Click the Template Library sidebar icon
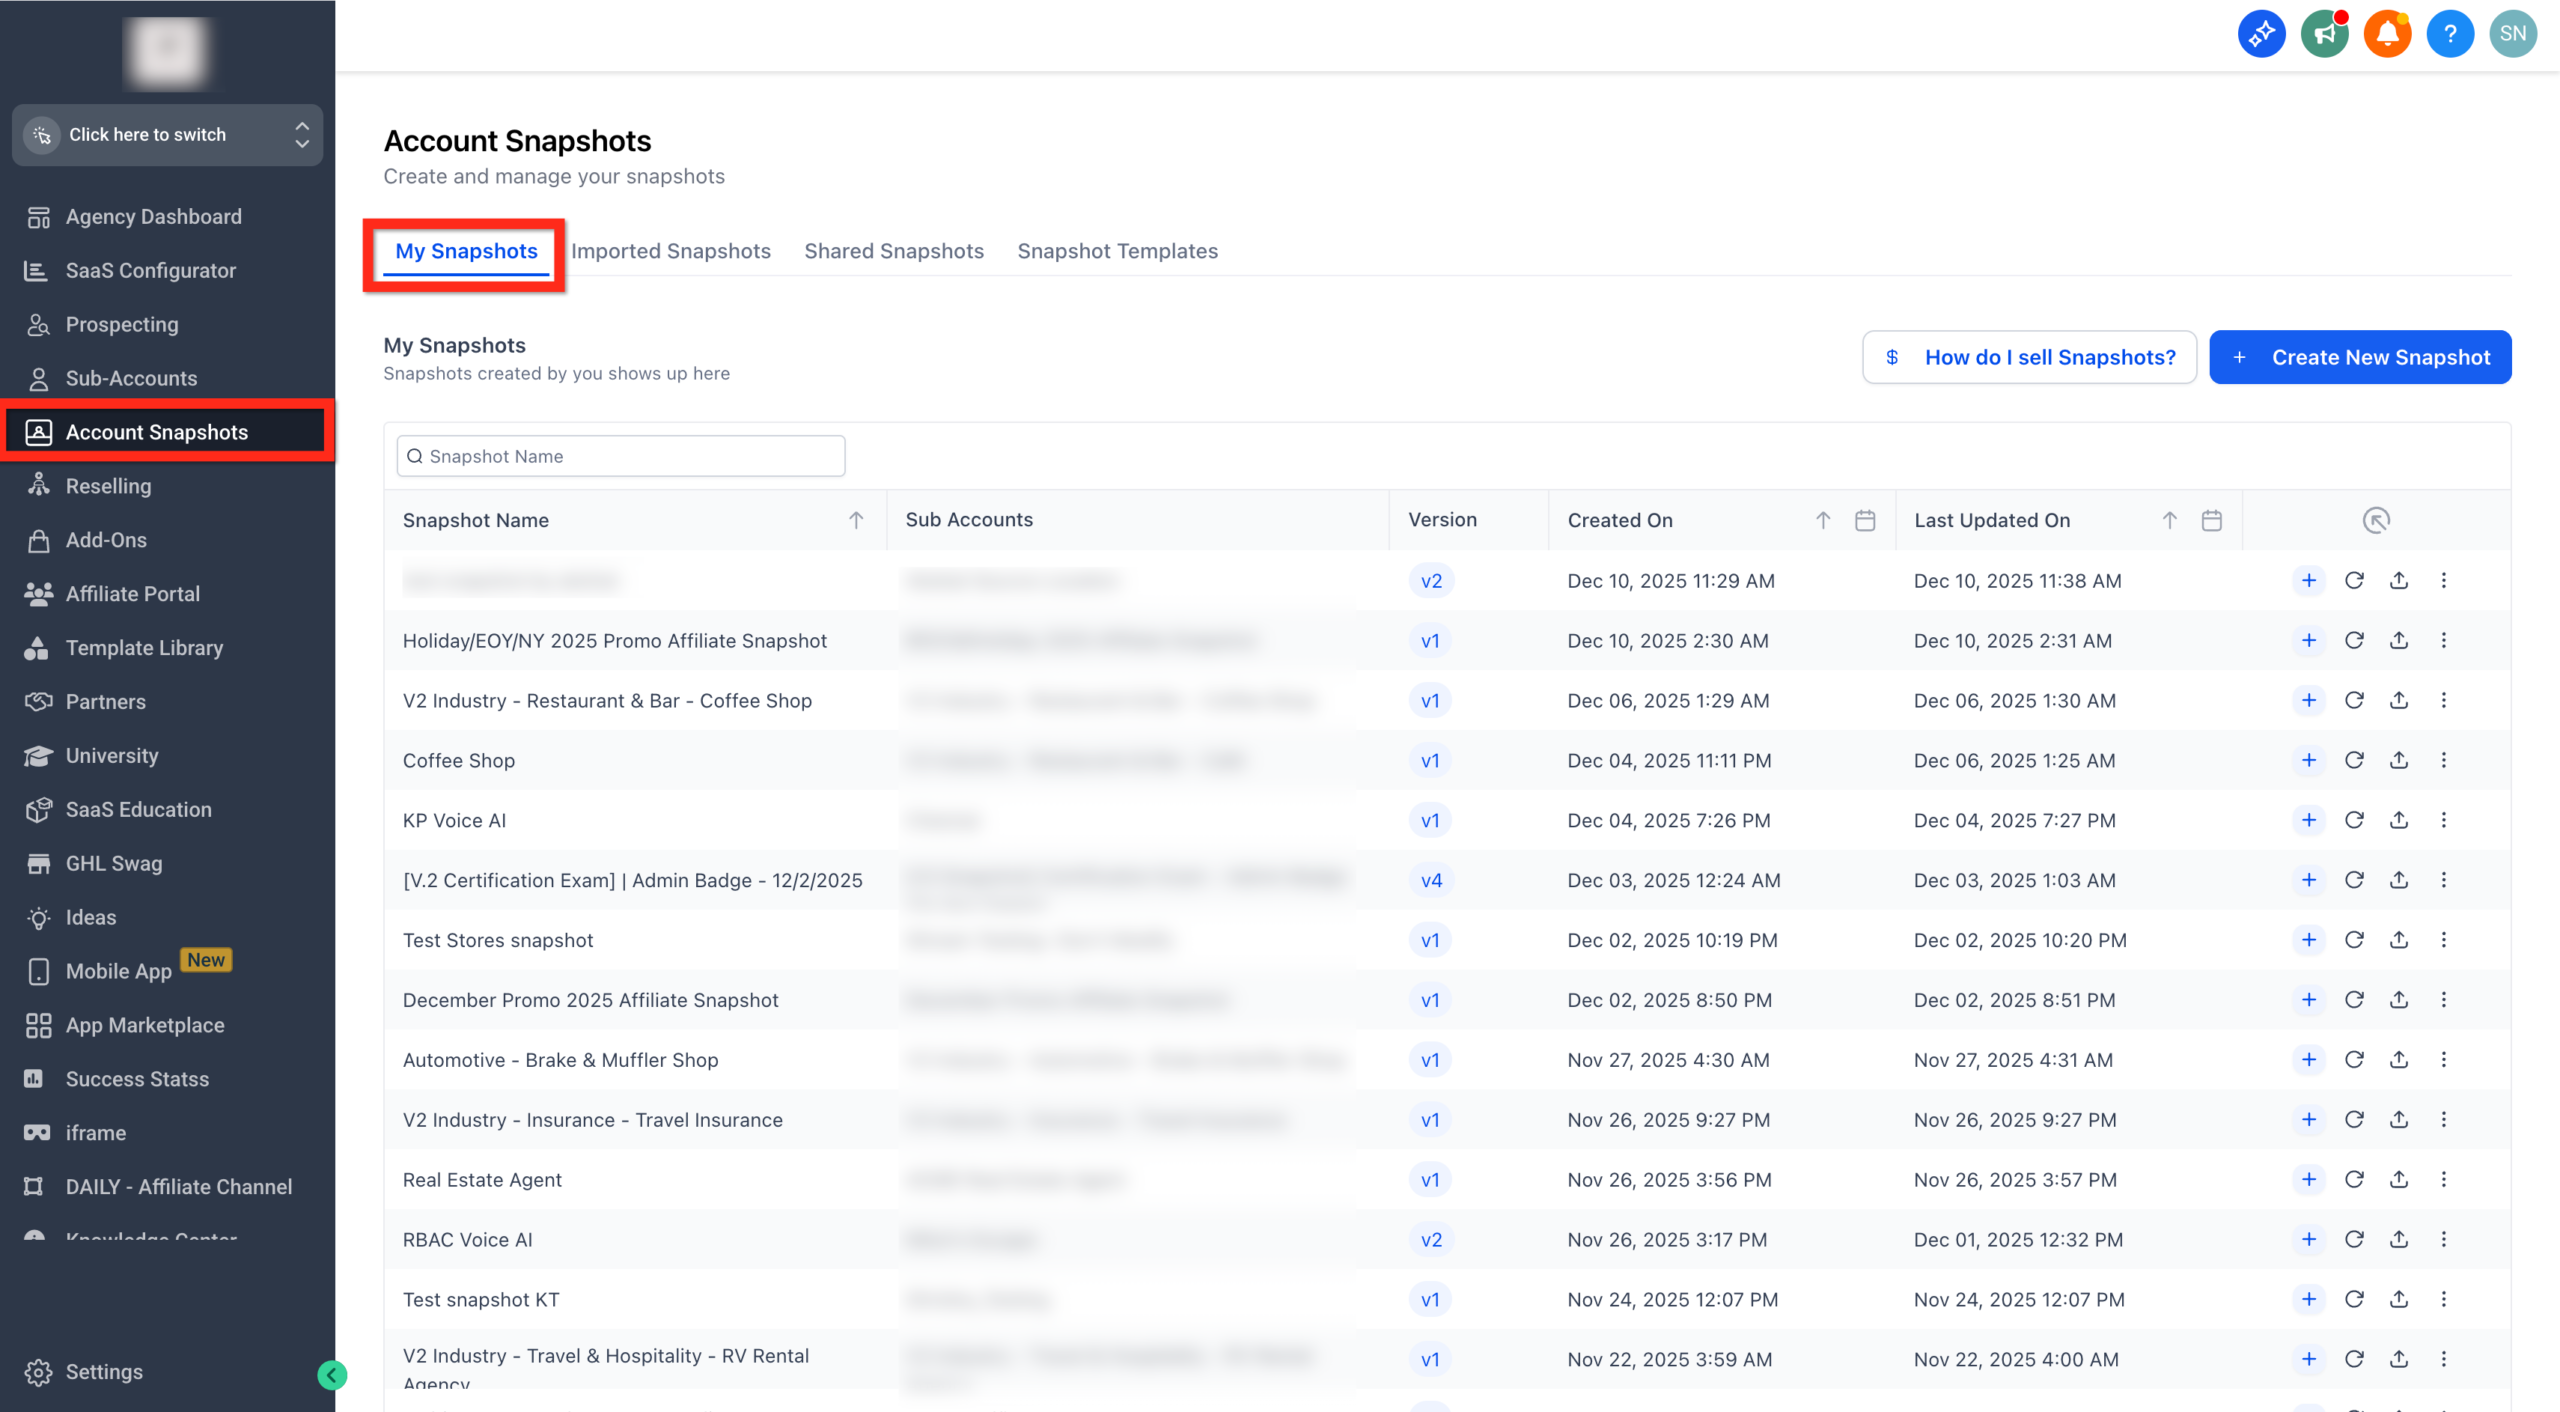This screenshot has height=1412, width=2560. 37,647
